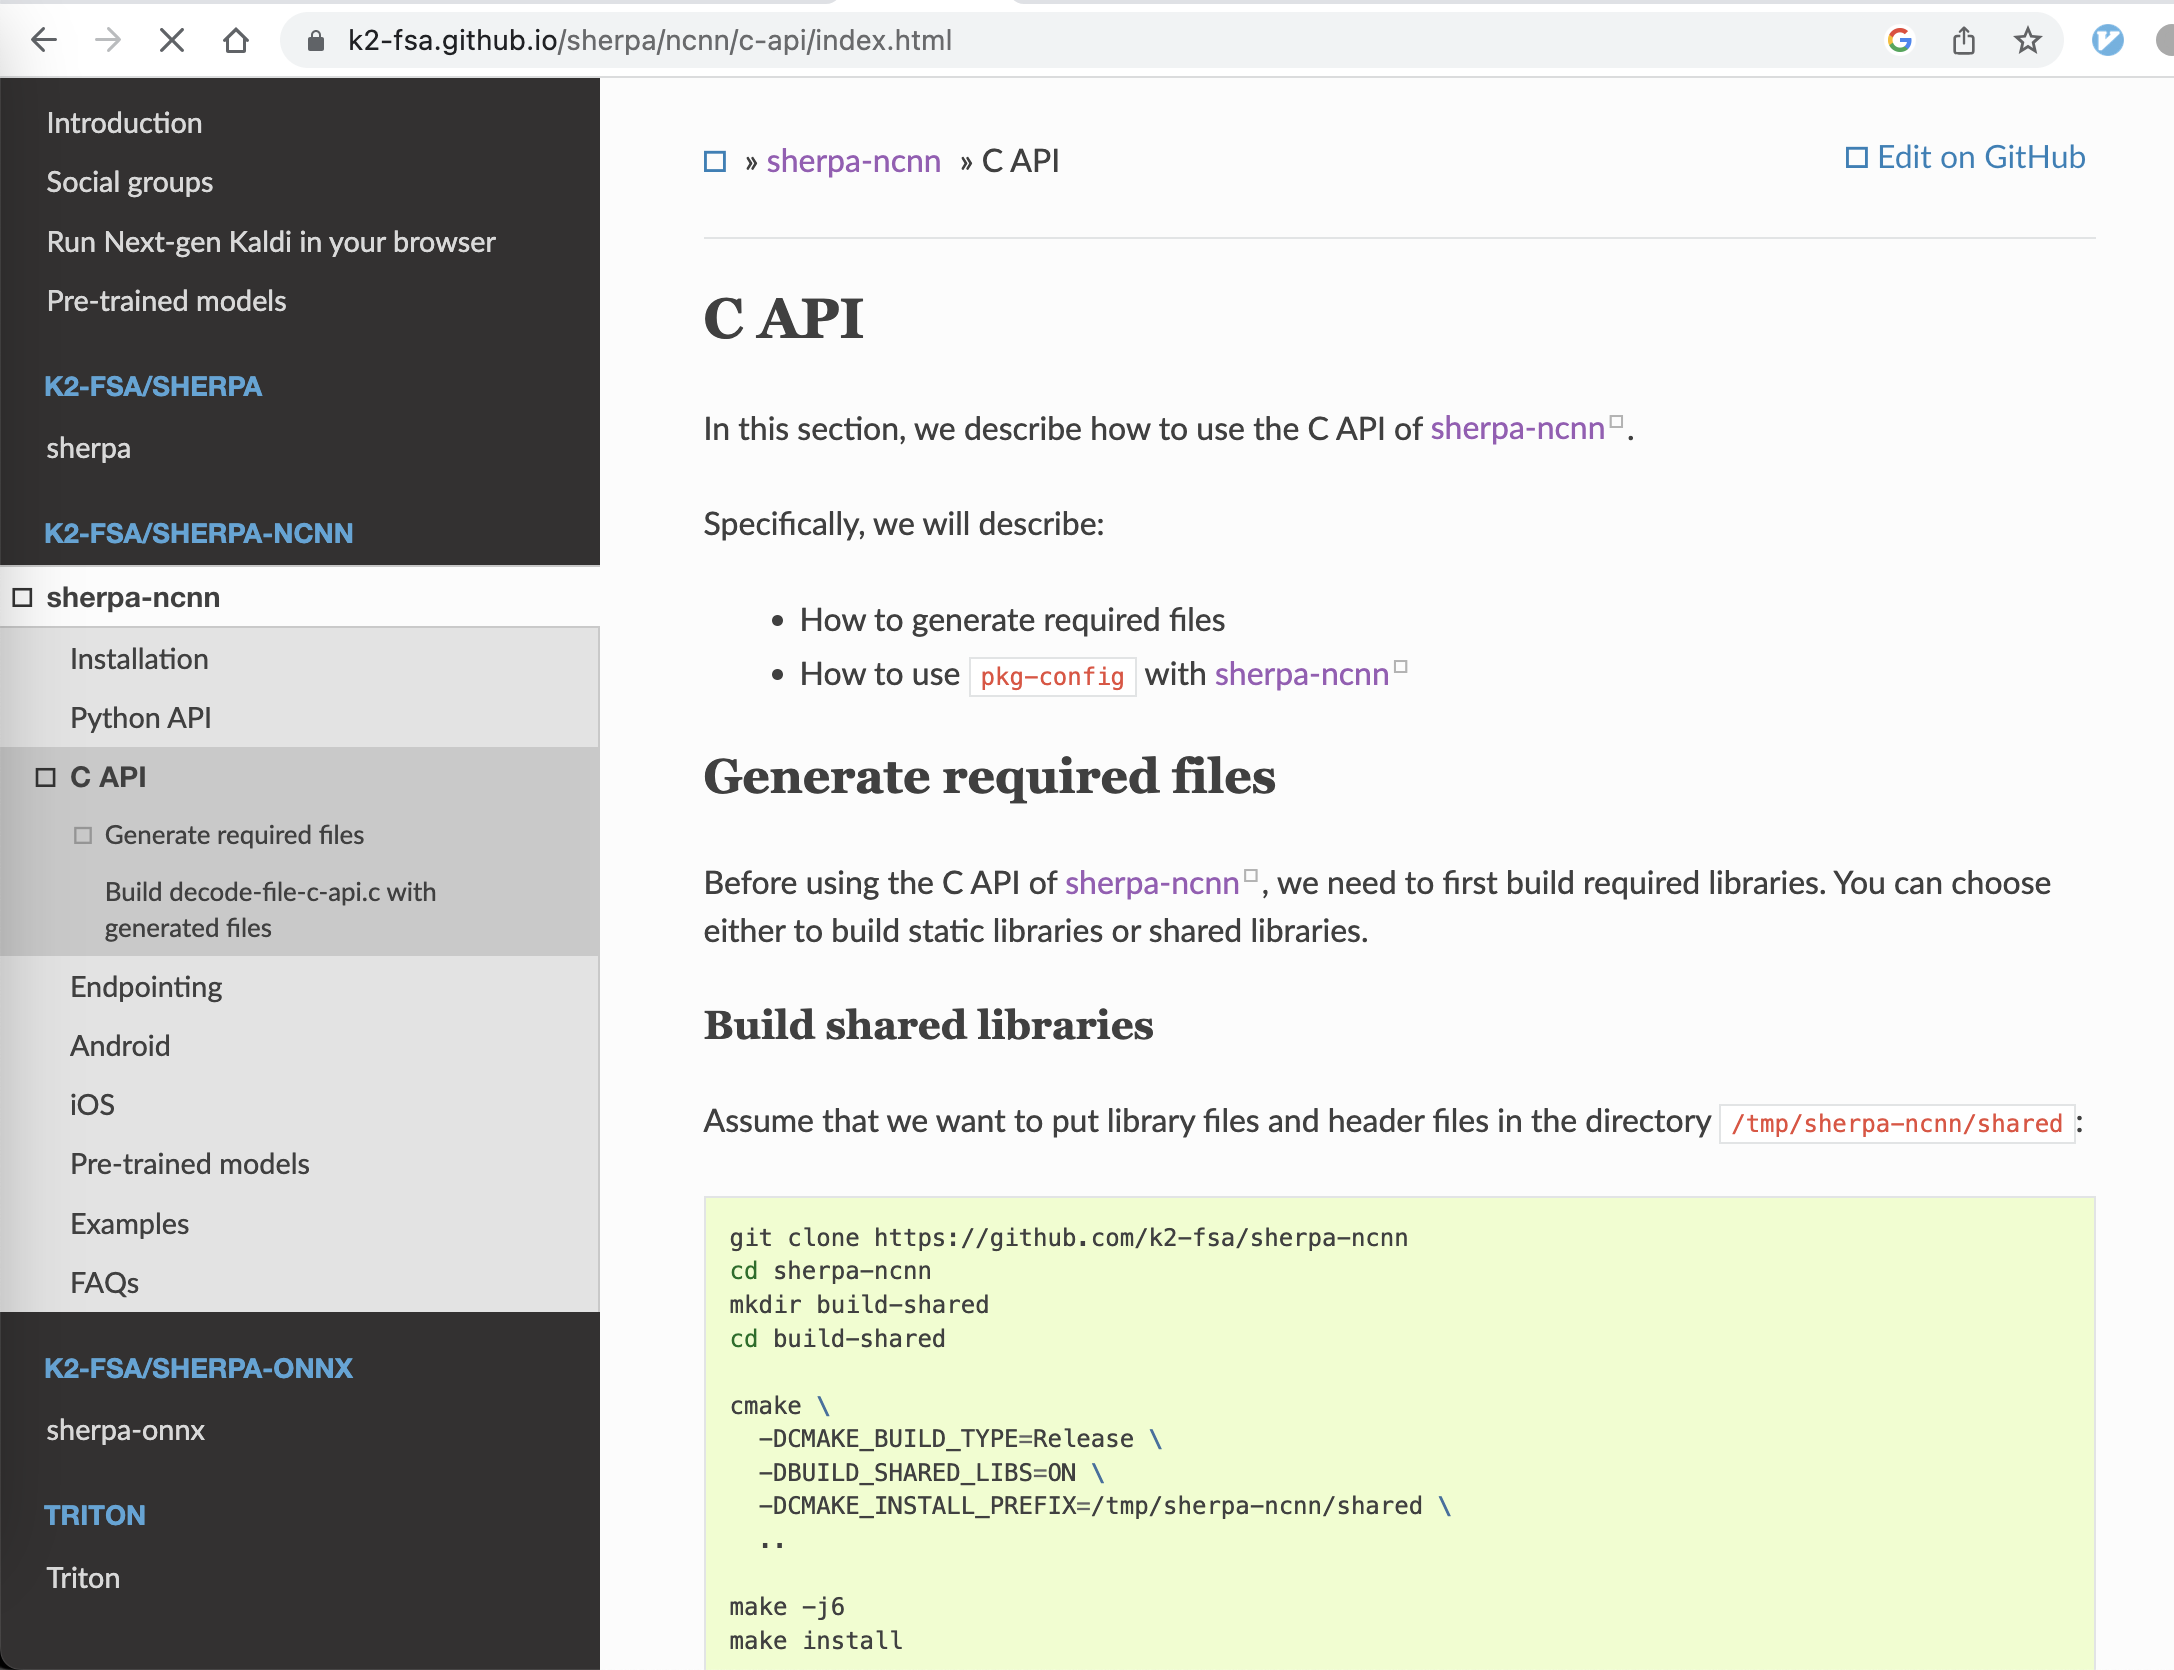2174x1670 pixels.
Task: Select the Python API sidebar entry
Action: (x=140, y=717)
